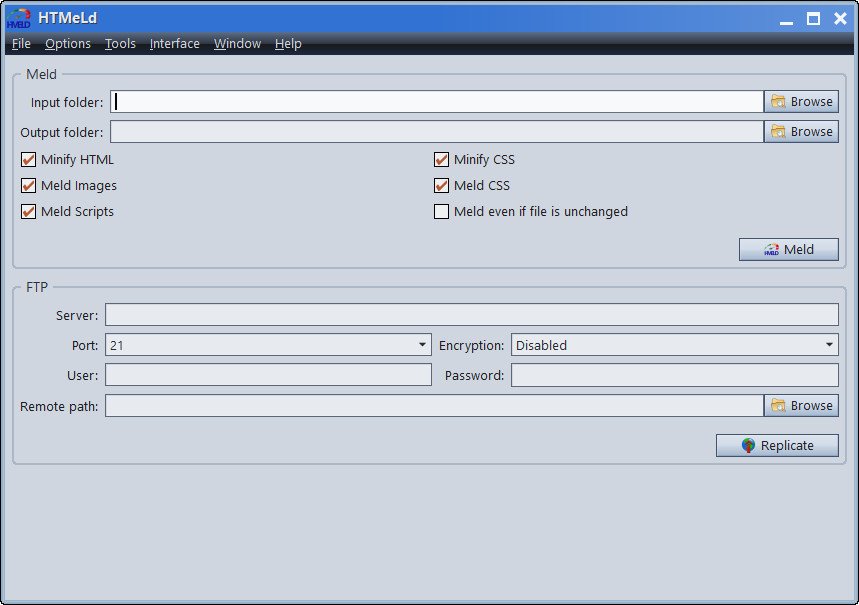This screenshot has height=605, width=859.
Task: Toggle the Minify CSS checkbox
Action: (442, 159)
